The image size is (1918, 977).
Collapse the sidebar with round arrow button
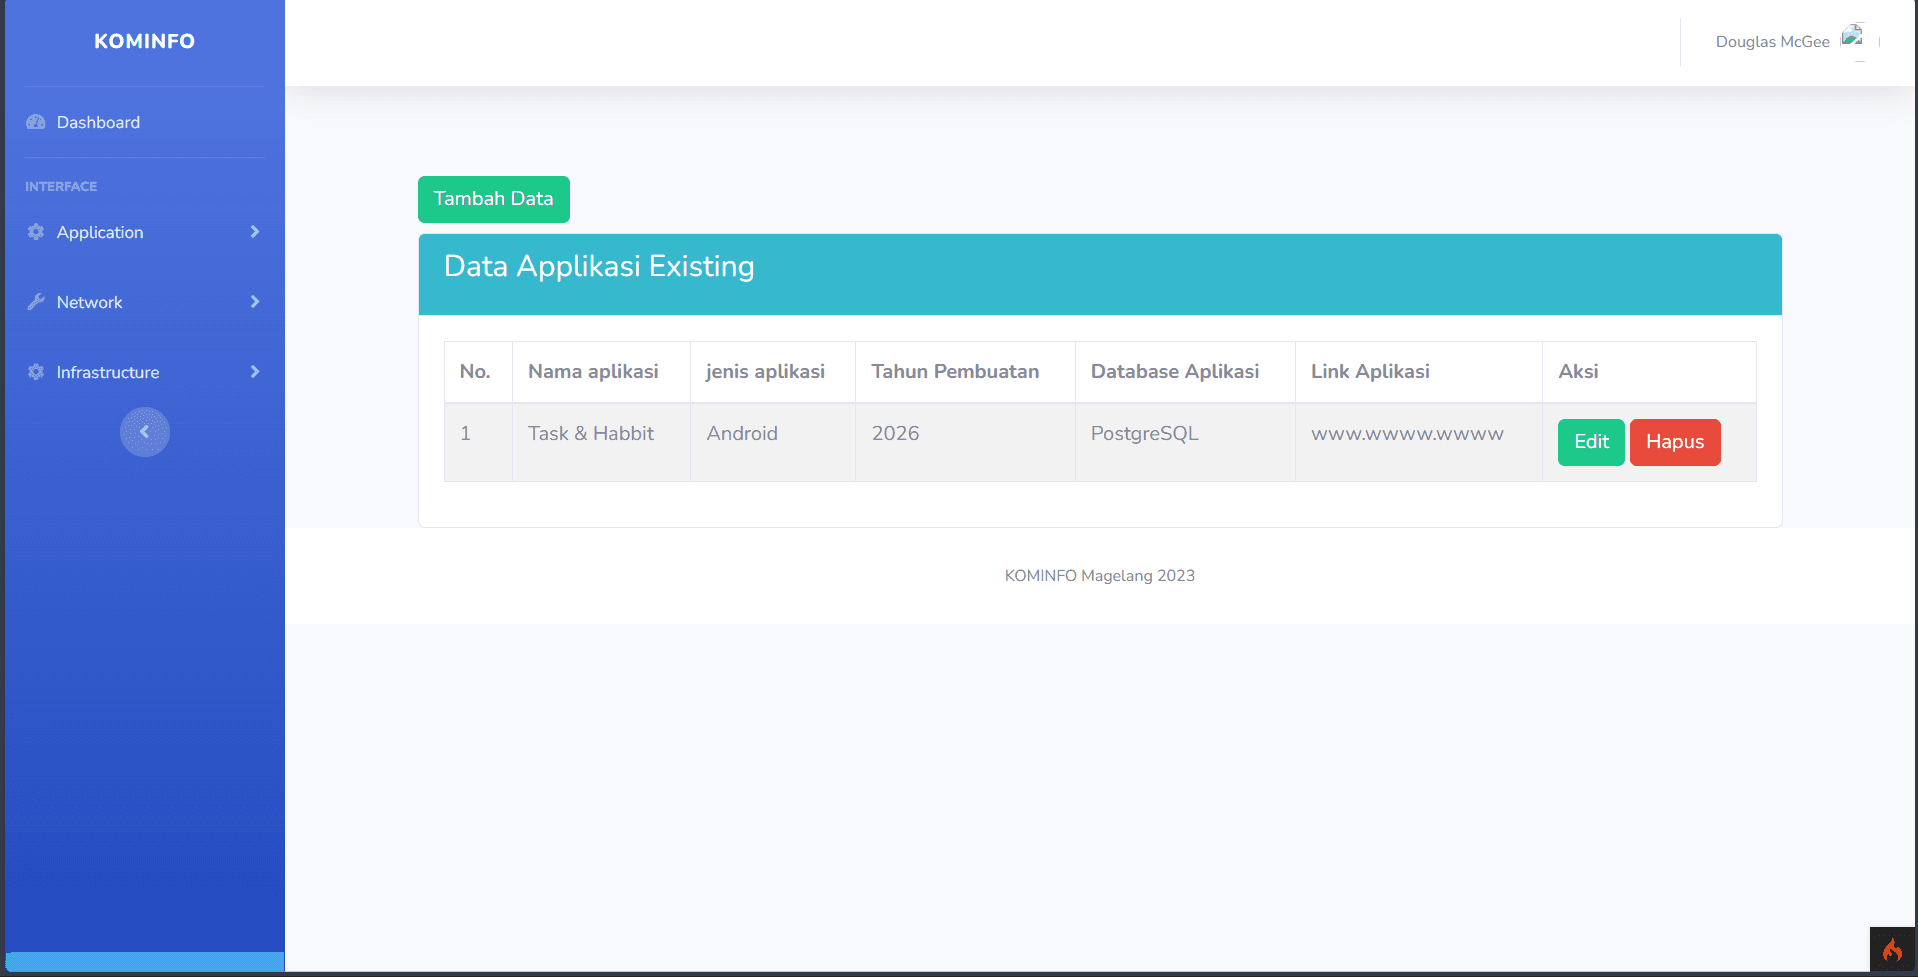pyautogui.click(x=145, y=432)
